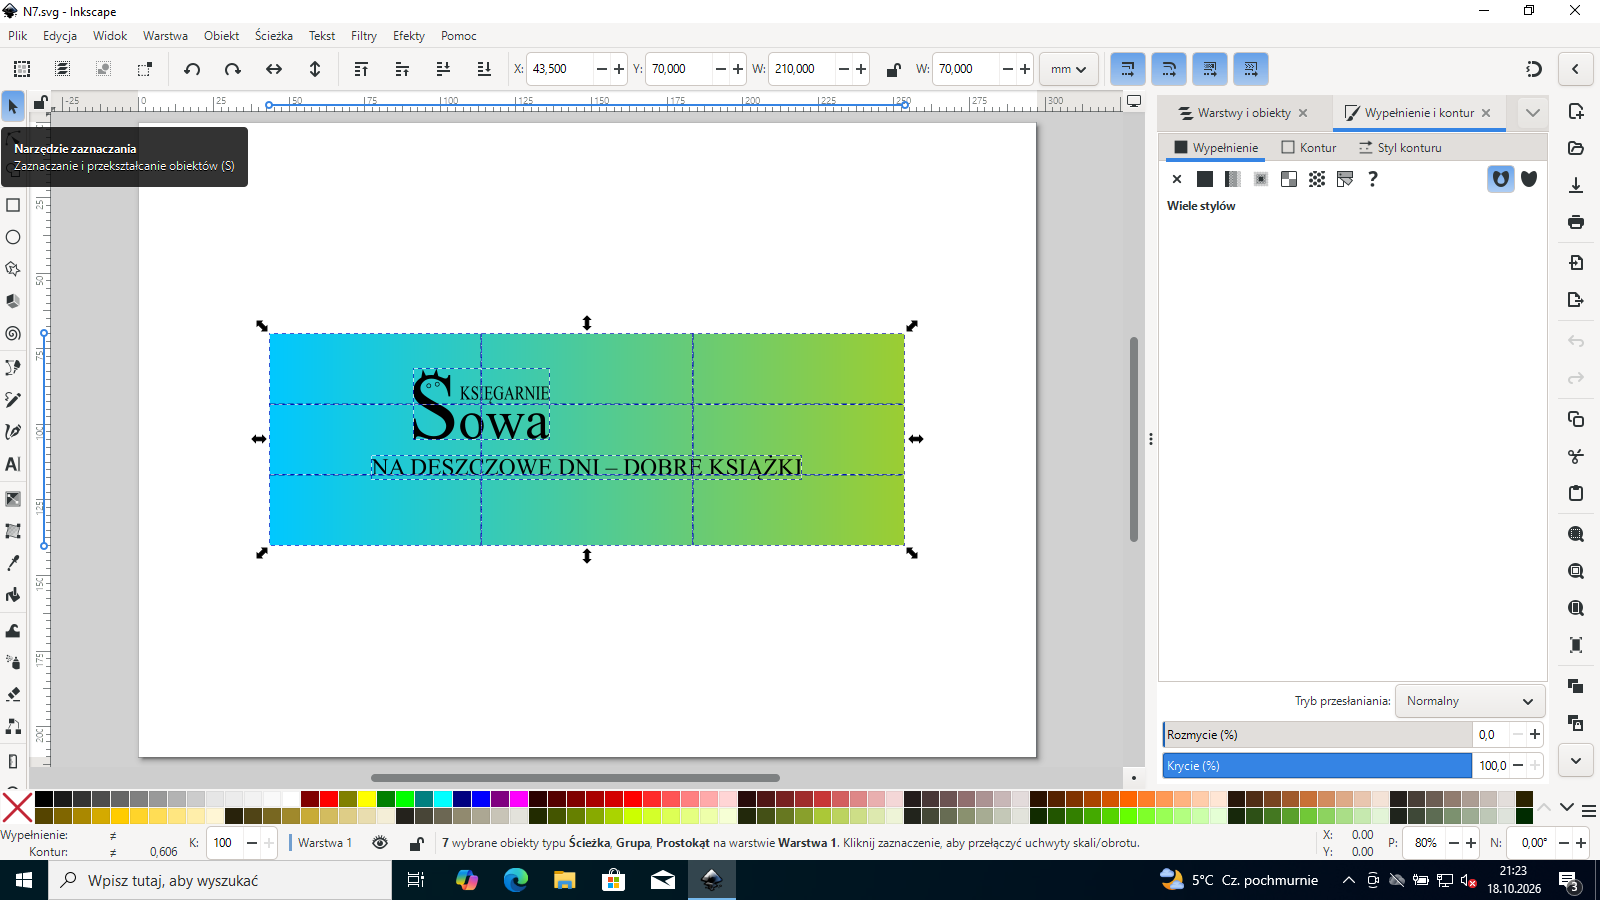Open Microsoft Edge from the taskbar
This screenshot has height=900, width=1600.
[516, 880]
